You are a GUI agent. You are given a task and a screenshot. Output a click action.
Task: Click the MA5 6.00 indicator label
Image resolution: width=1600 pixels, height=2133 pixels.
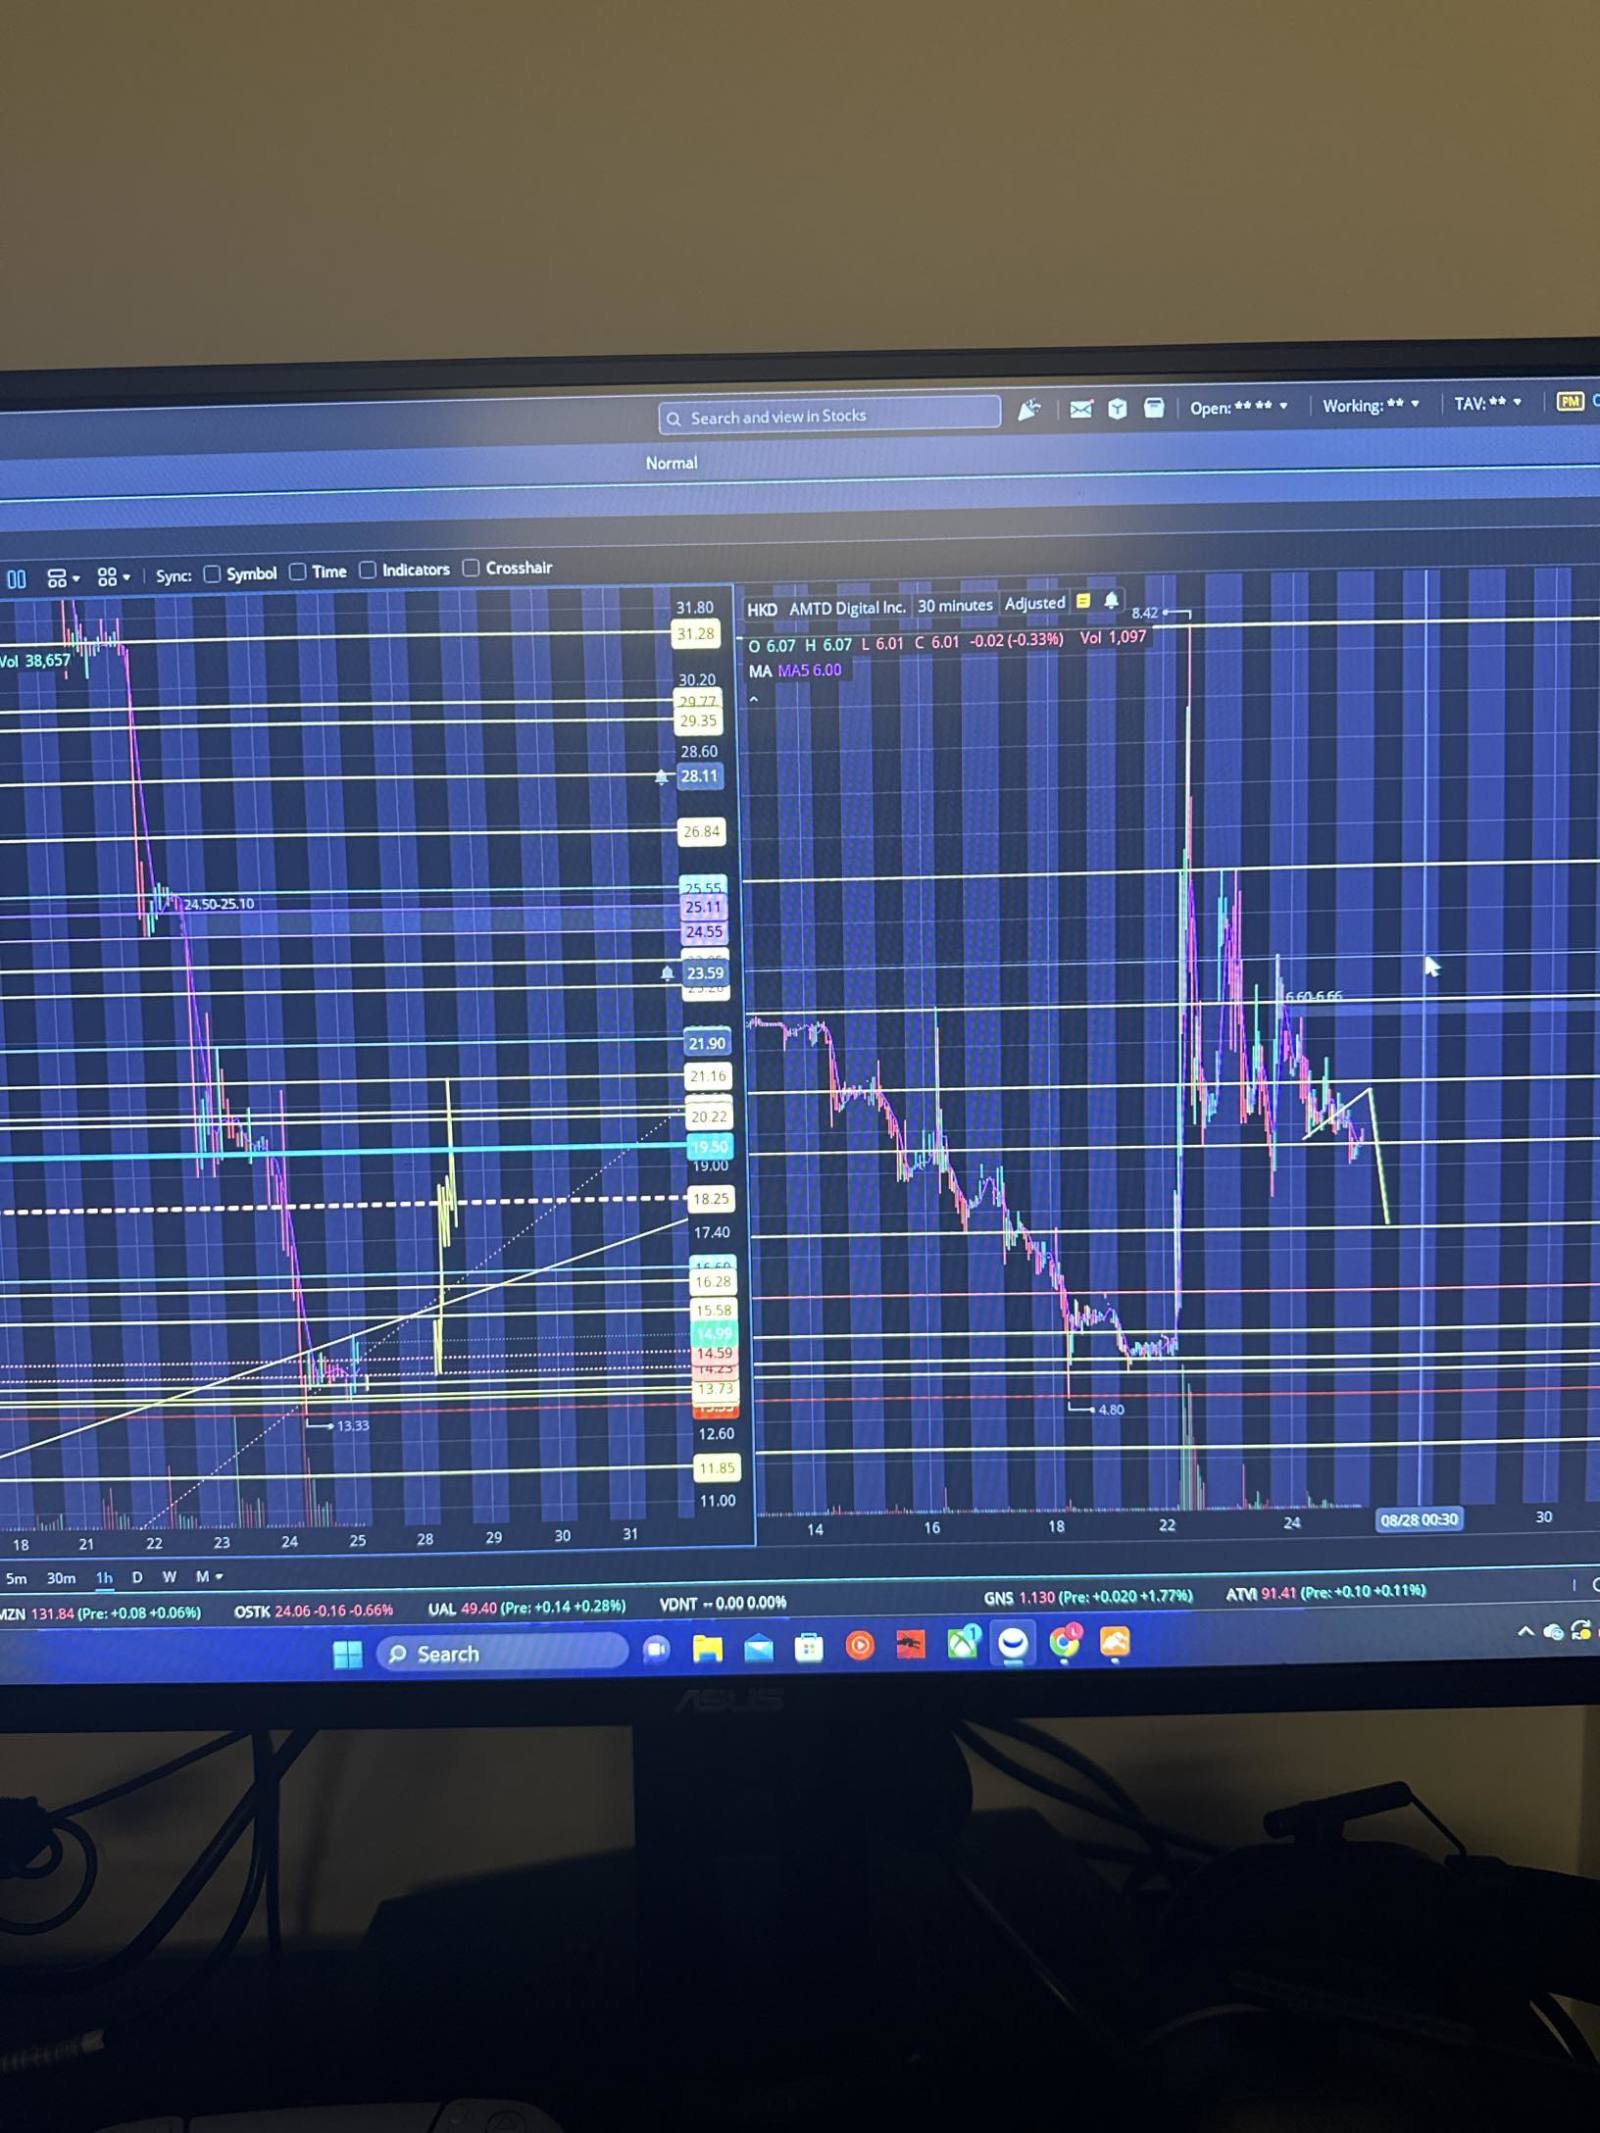(809, 671)
